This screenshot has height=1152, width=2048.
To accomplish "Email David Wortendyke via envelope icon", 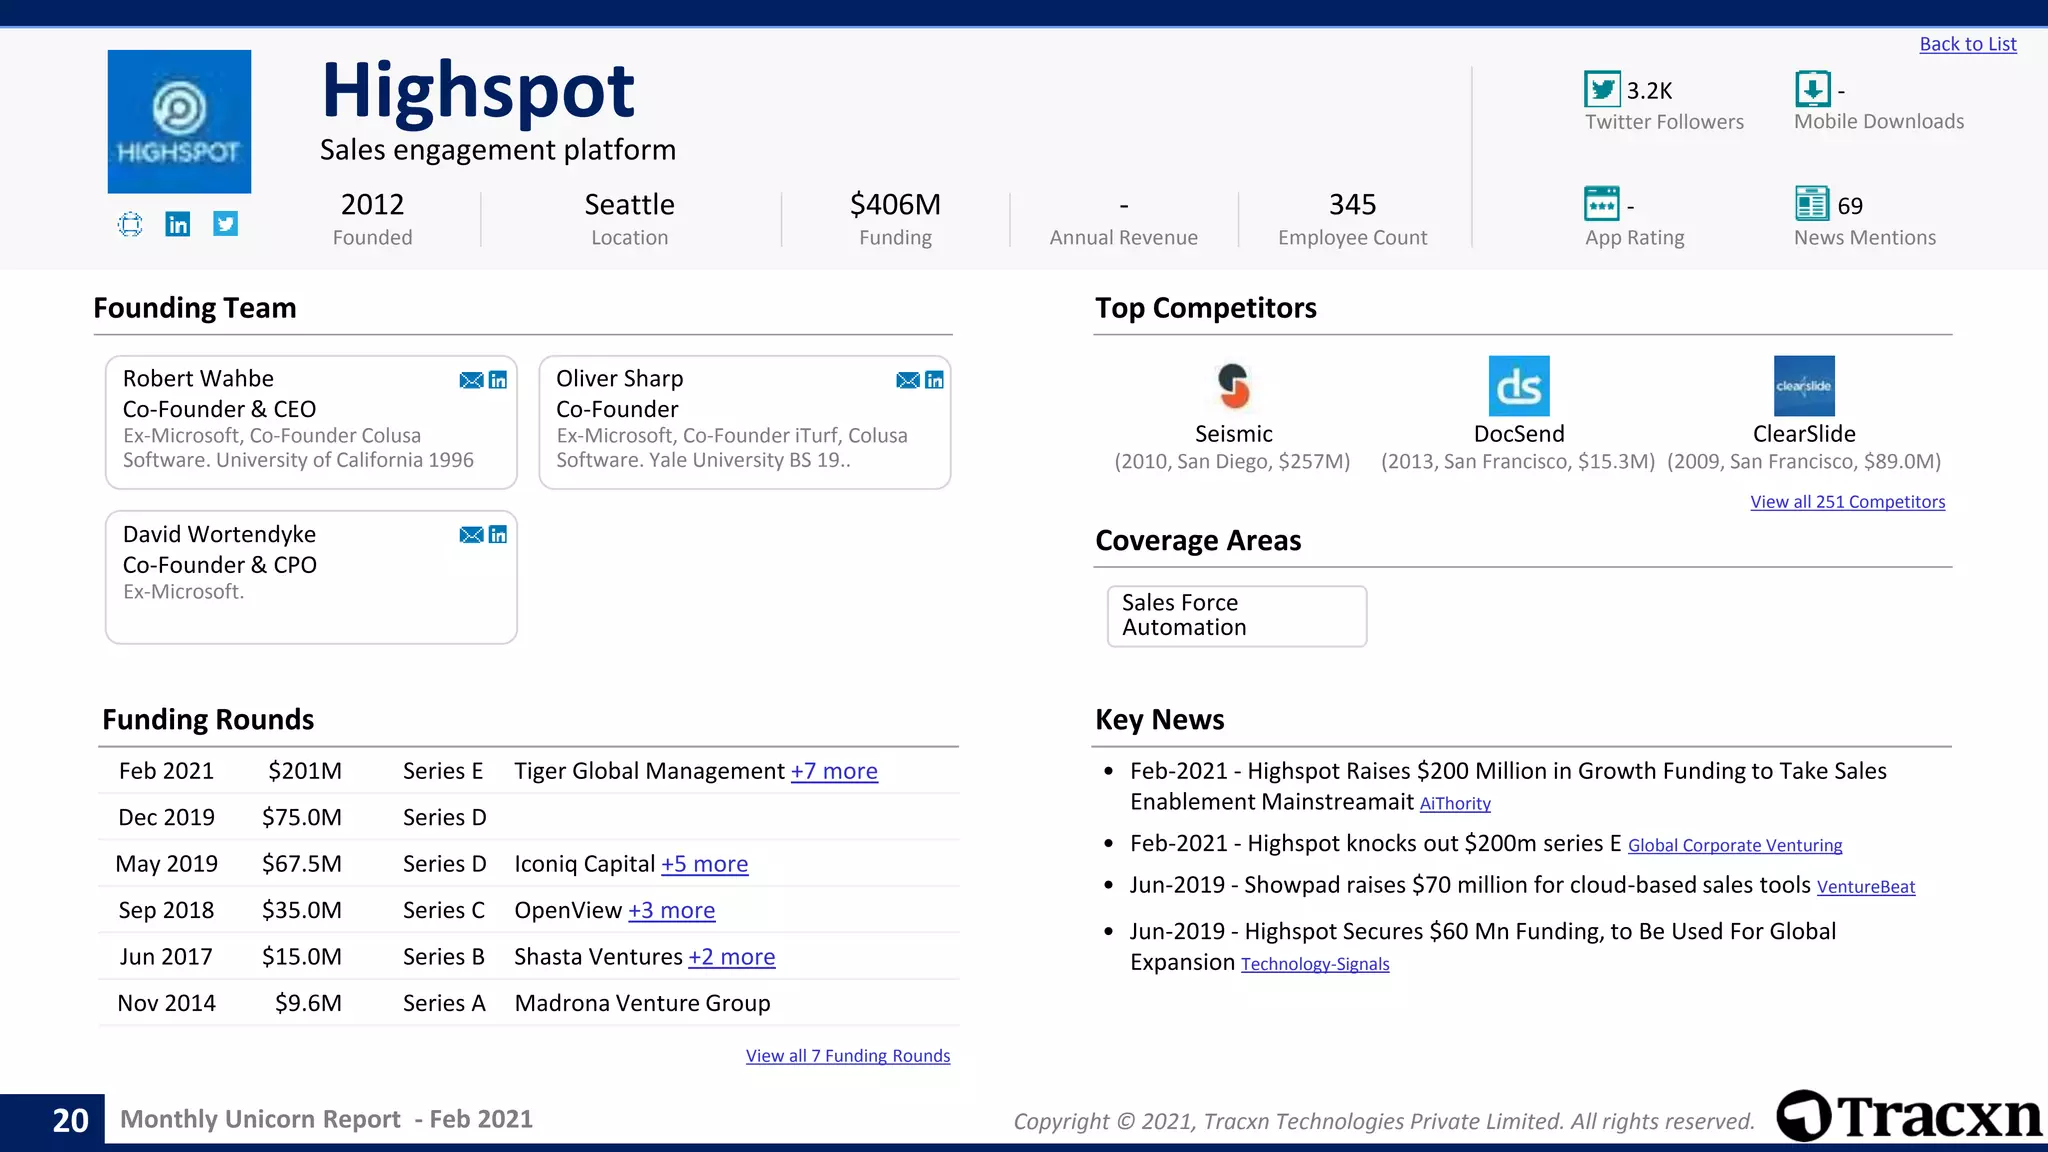I will (x=471, y=535).
